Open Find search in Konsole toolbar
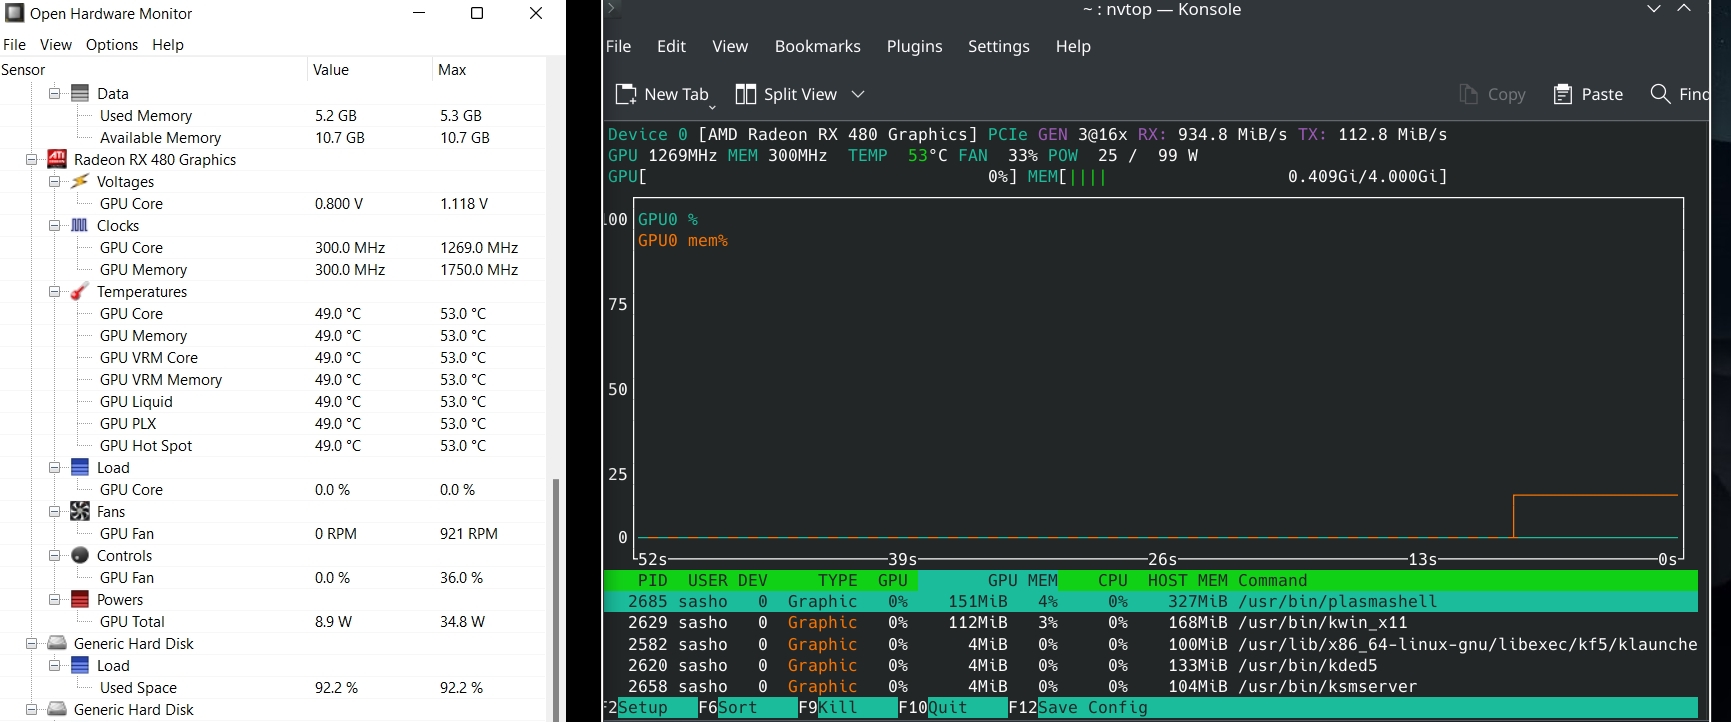 [1680, 94]
